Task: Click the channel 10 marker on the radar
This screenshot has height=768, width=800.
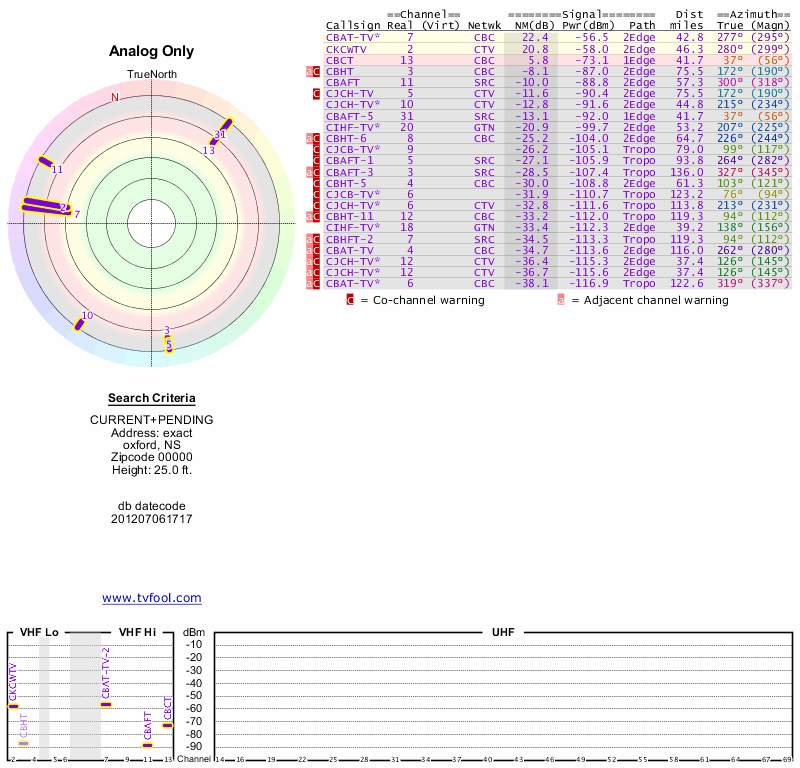Action: (x=79, y=322)
